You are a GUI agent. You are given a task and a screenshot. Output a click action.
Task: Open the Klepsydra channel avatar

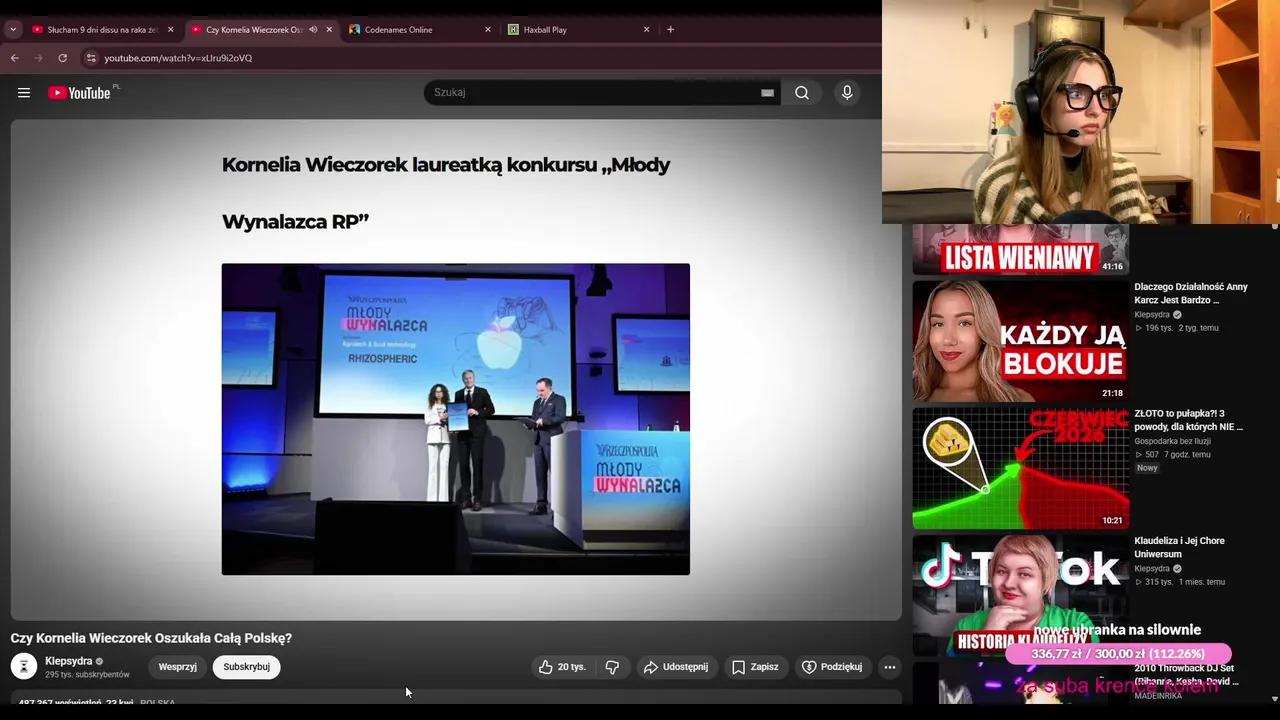coord(24,666)
